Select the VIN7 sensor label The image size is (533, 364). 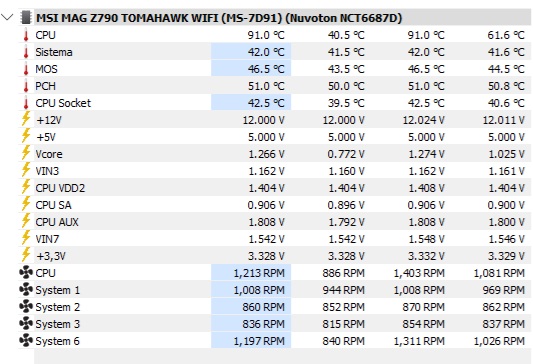(x=47, y=239)
